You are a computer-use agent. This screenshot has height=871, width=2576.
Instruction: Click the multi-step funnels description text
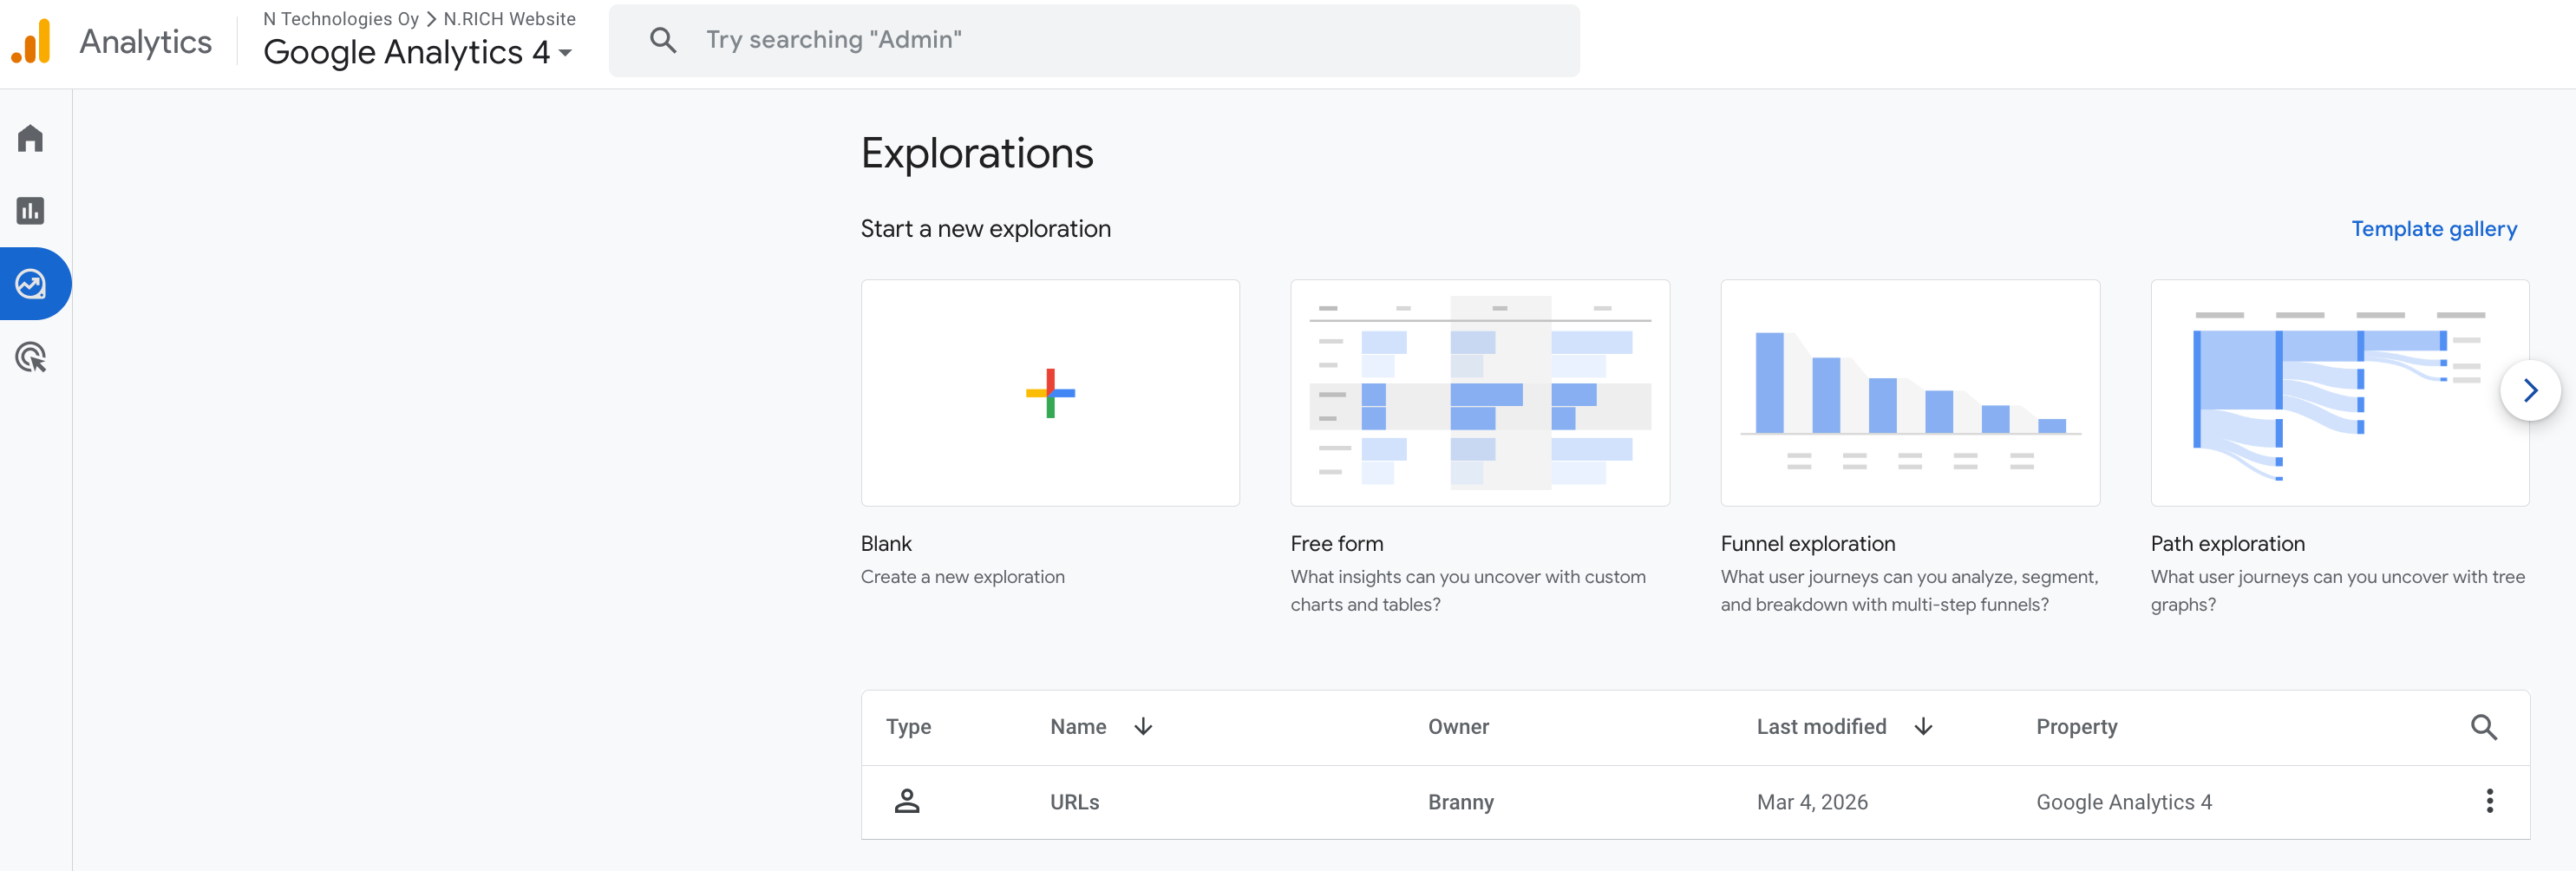click(1910, 591)
